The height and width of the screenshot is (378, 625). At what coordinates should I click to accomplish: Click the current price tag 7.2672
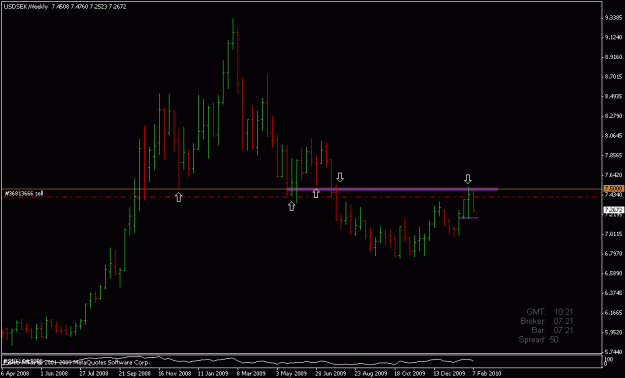click(x=613, y=210)
